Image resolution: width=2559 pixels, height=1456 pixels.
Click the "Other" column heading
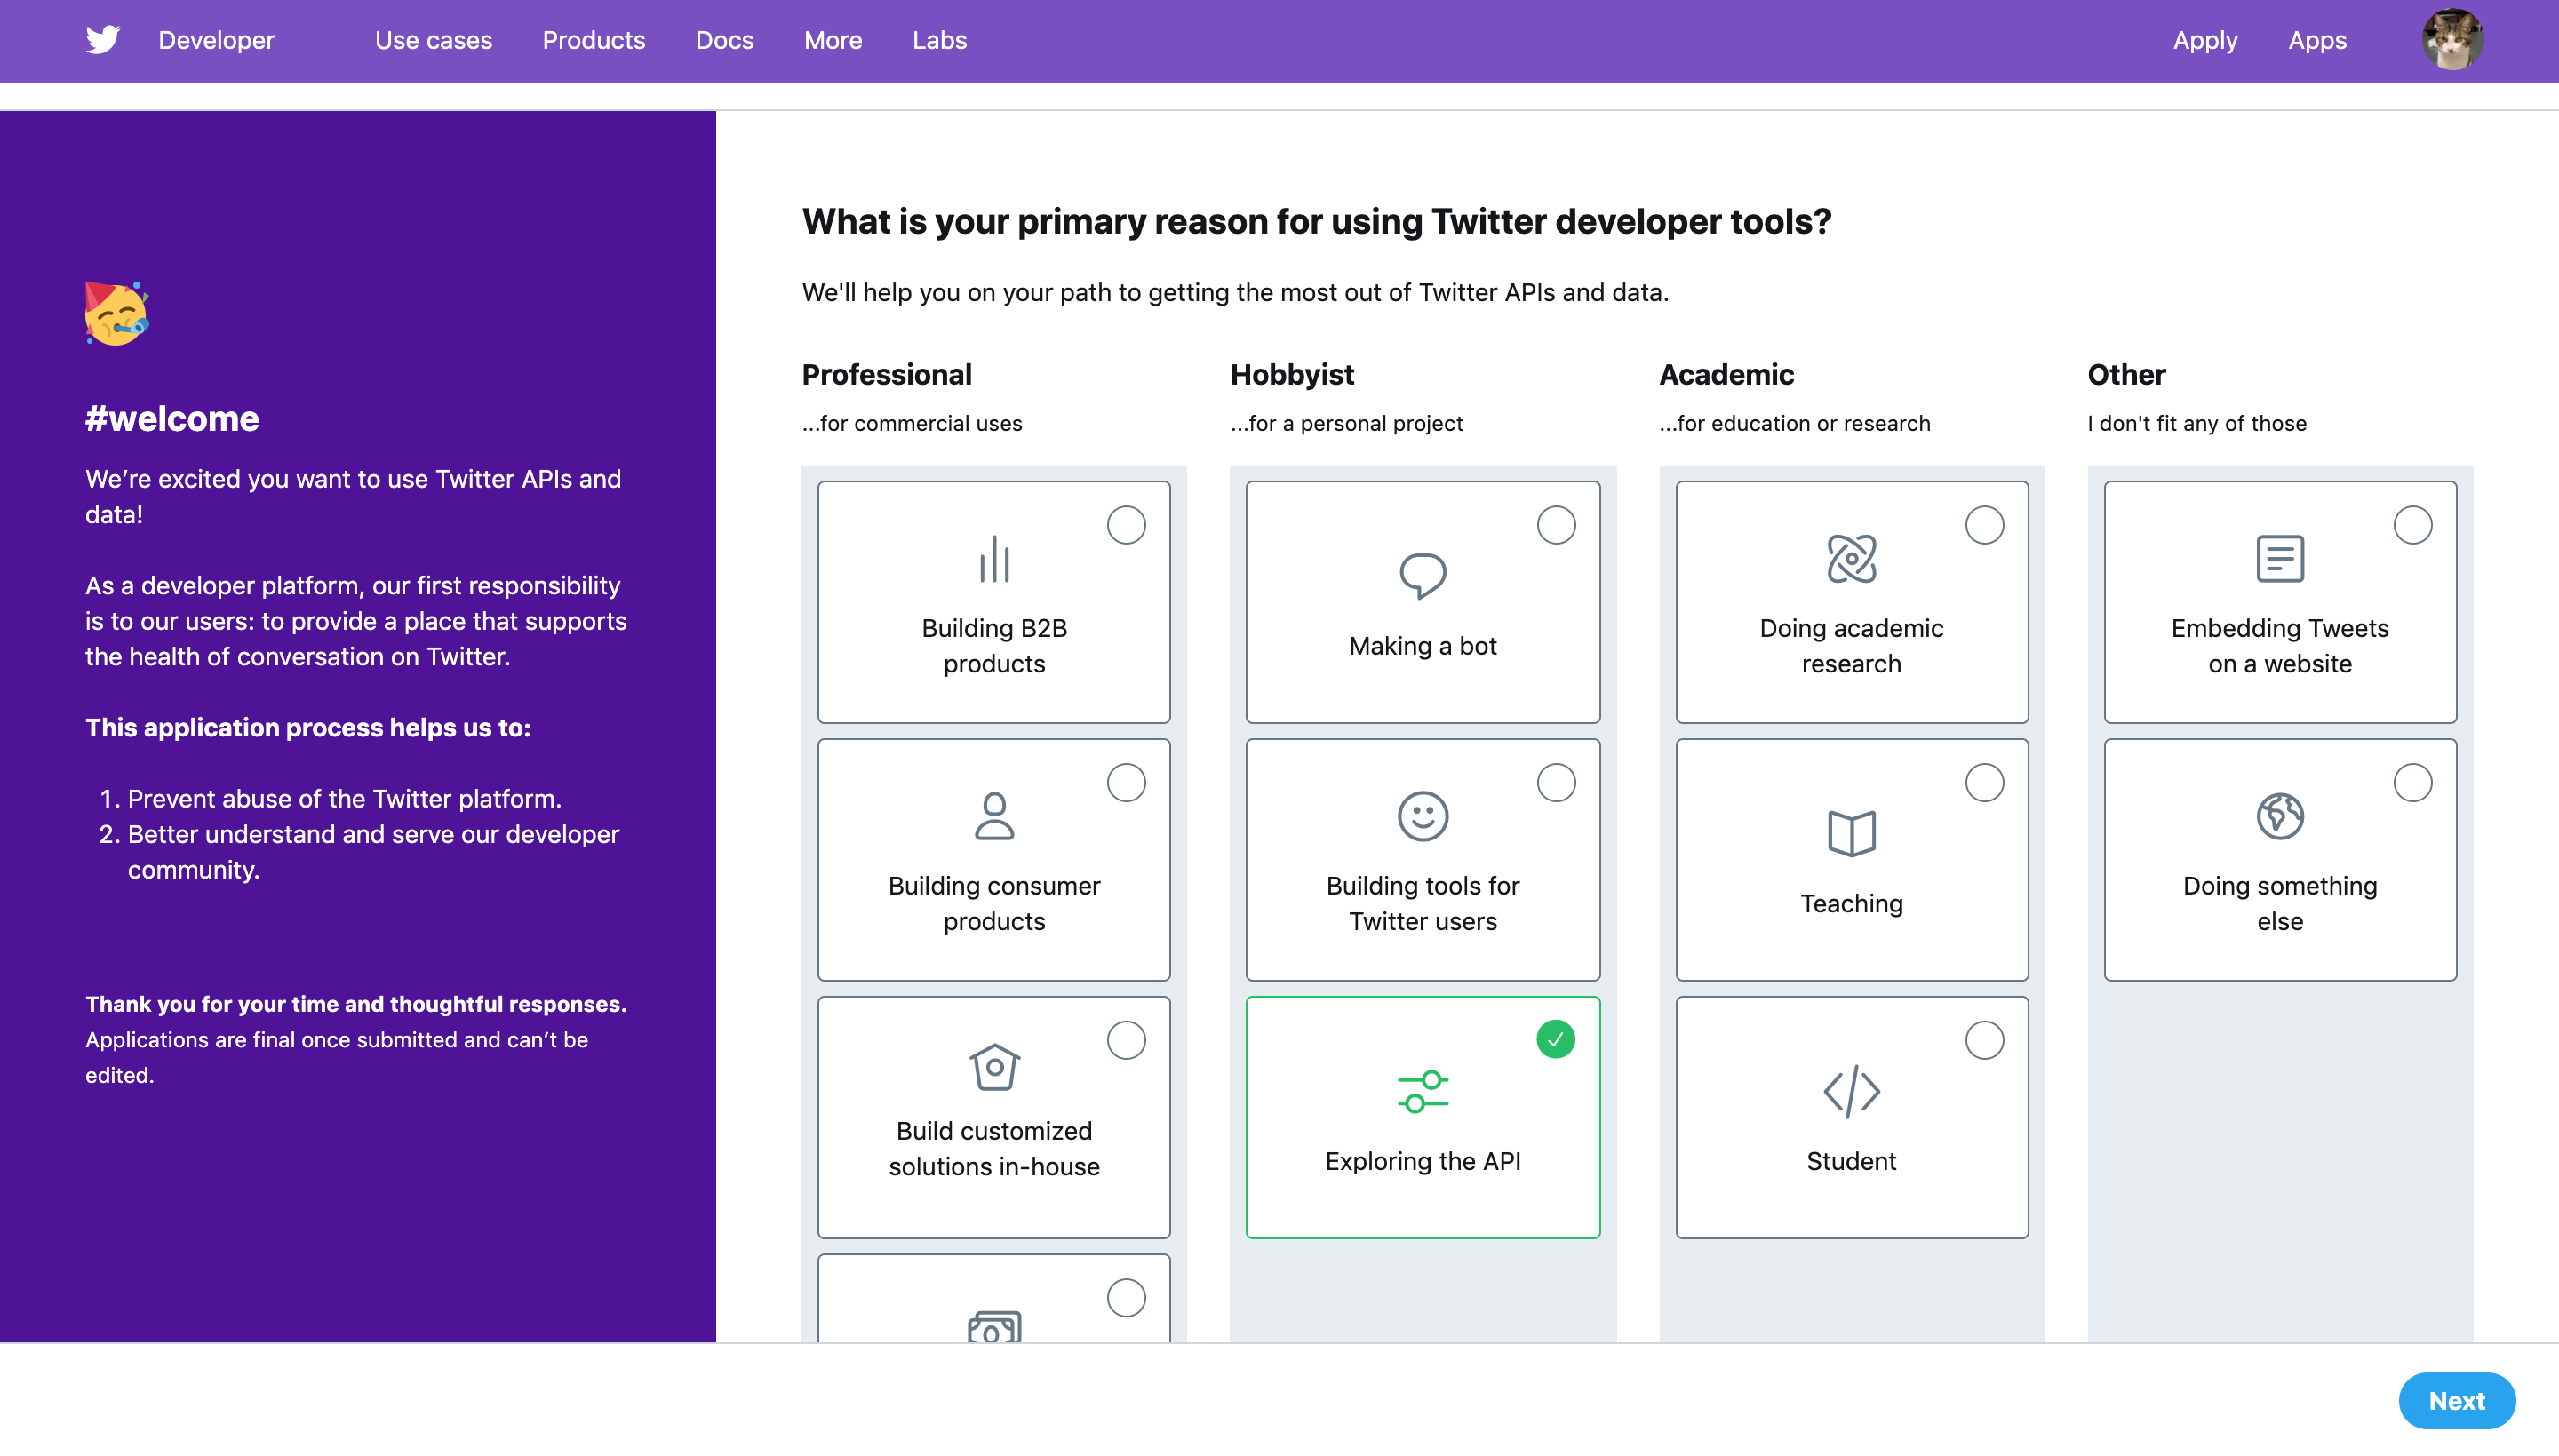tap(2126, 374)
